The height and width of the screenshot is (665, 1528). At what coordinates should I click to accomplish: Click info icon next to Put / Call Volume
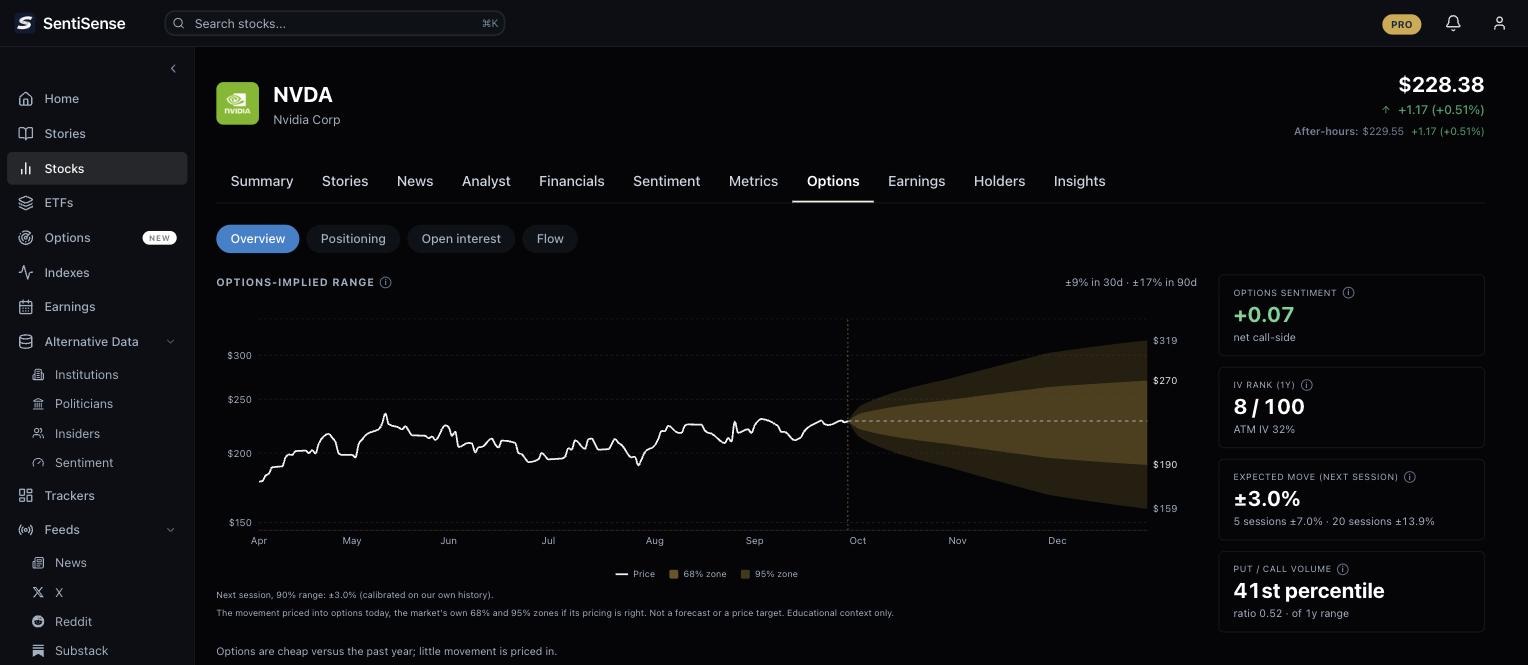pyautogui.click(x=1343, y=569)
